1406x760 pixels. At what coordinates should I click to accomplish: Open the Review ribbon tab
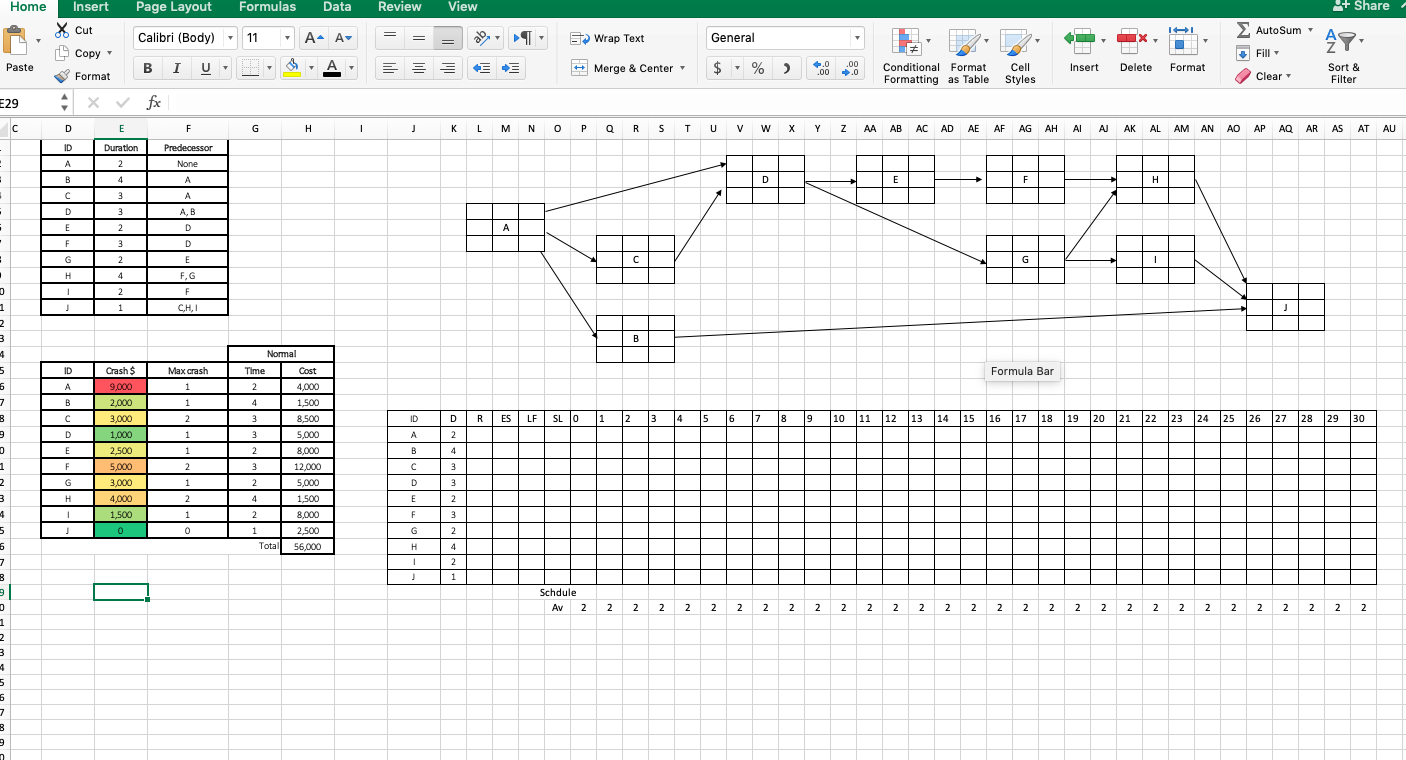(399, 7)
